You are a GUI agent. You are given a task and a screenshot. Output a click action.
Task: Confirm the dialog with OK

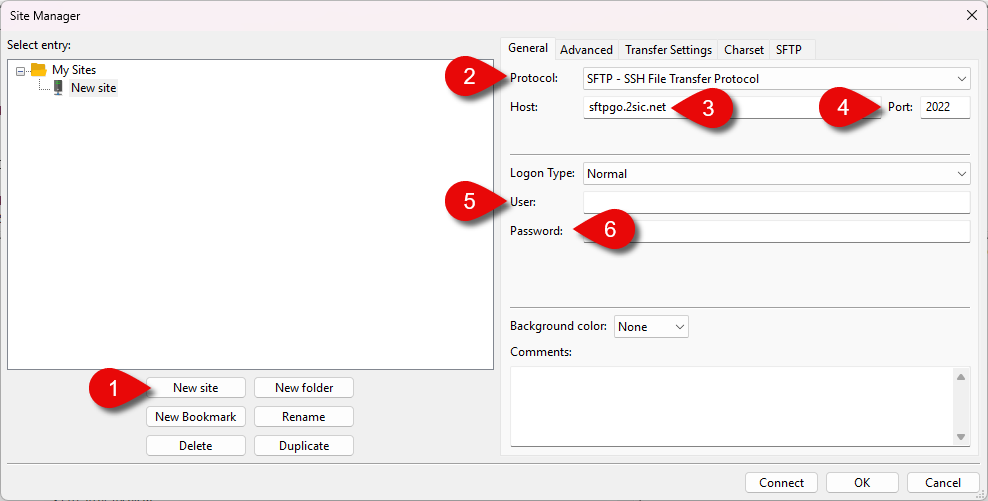click(862, 483)
